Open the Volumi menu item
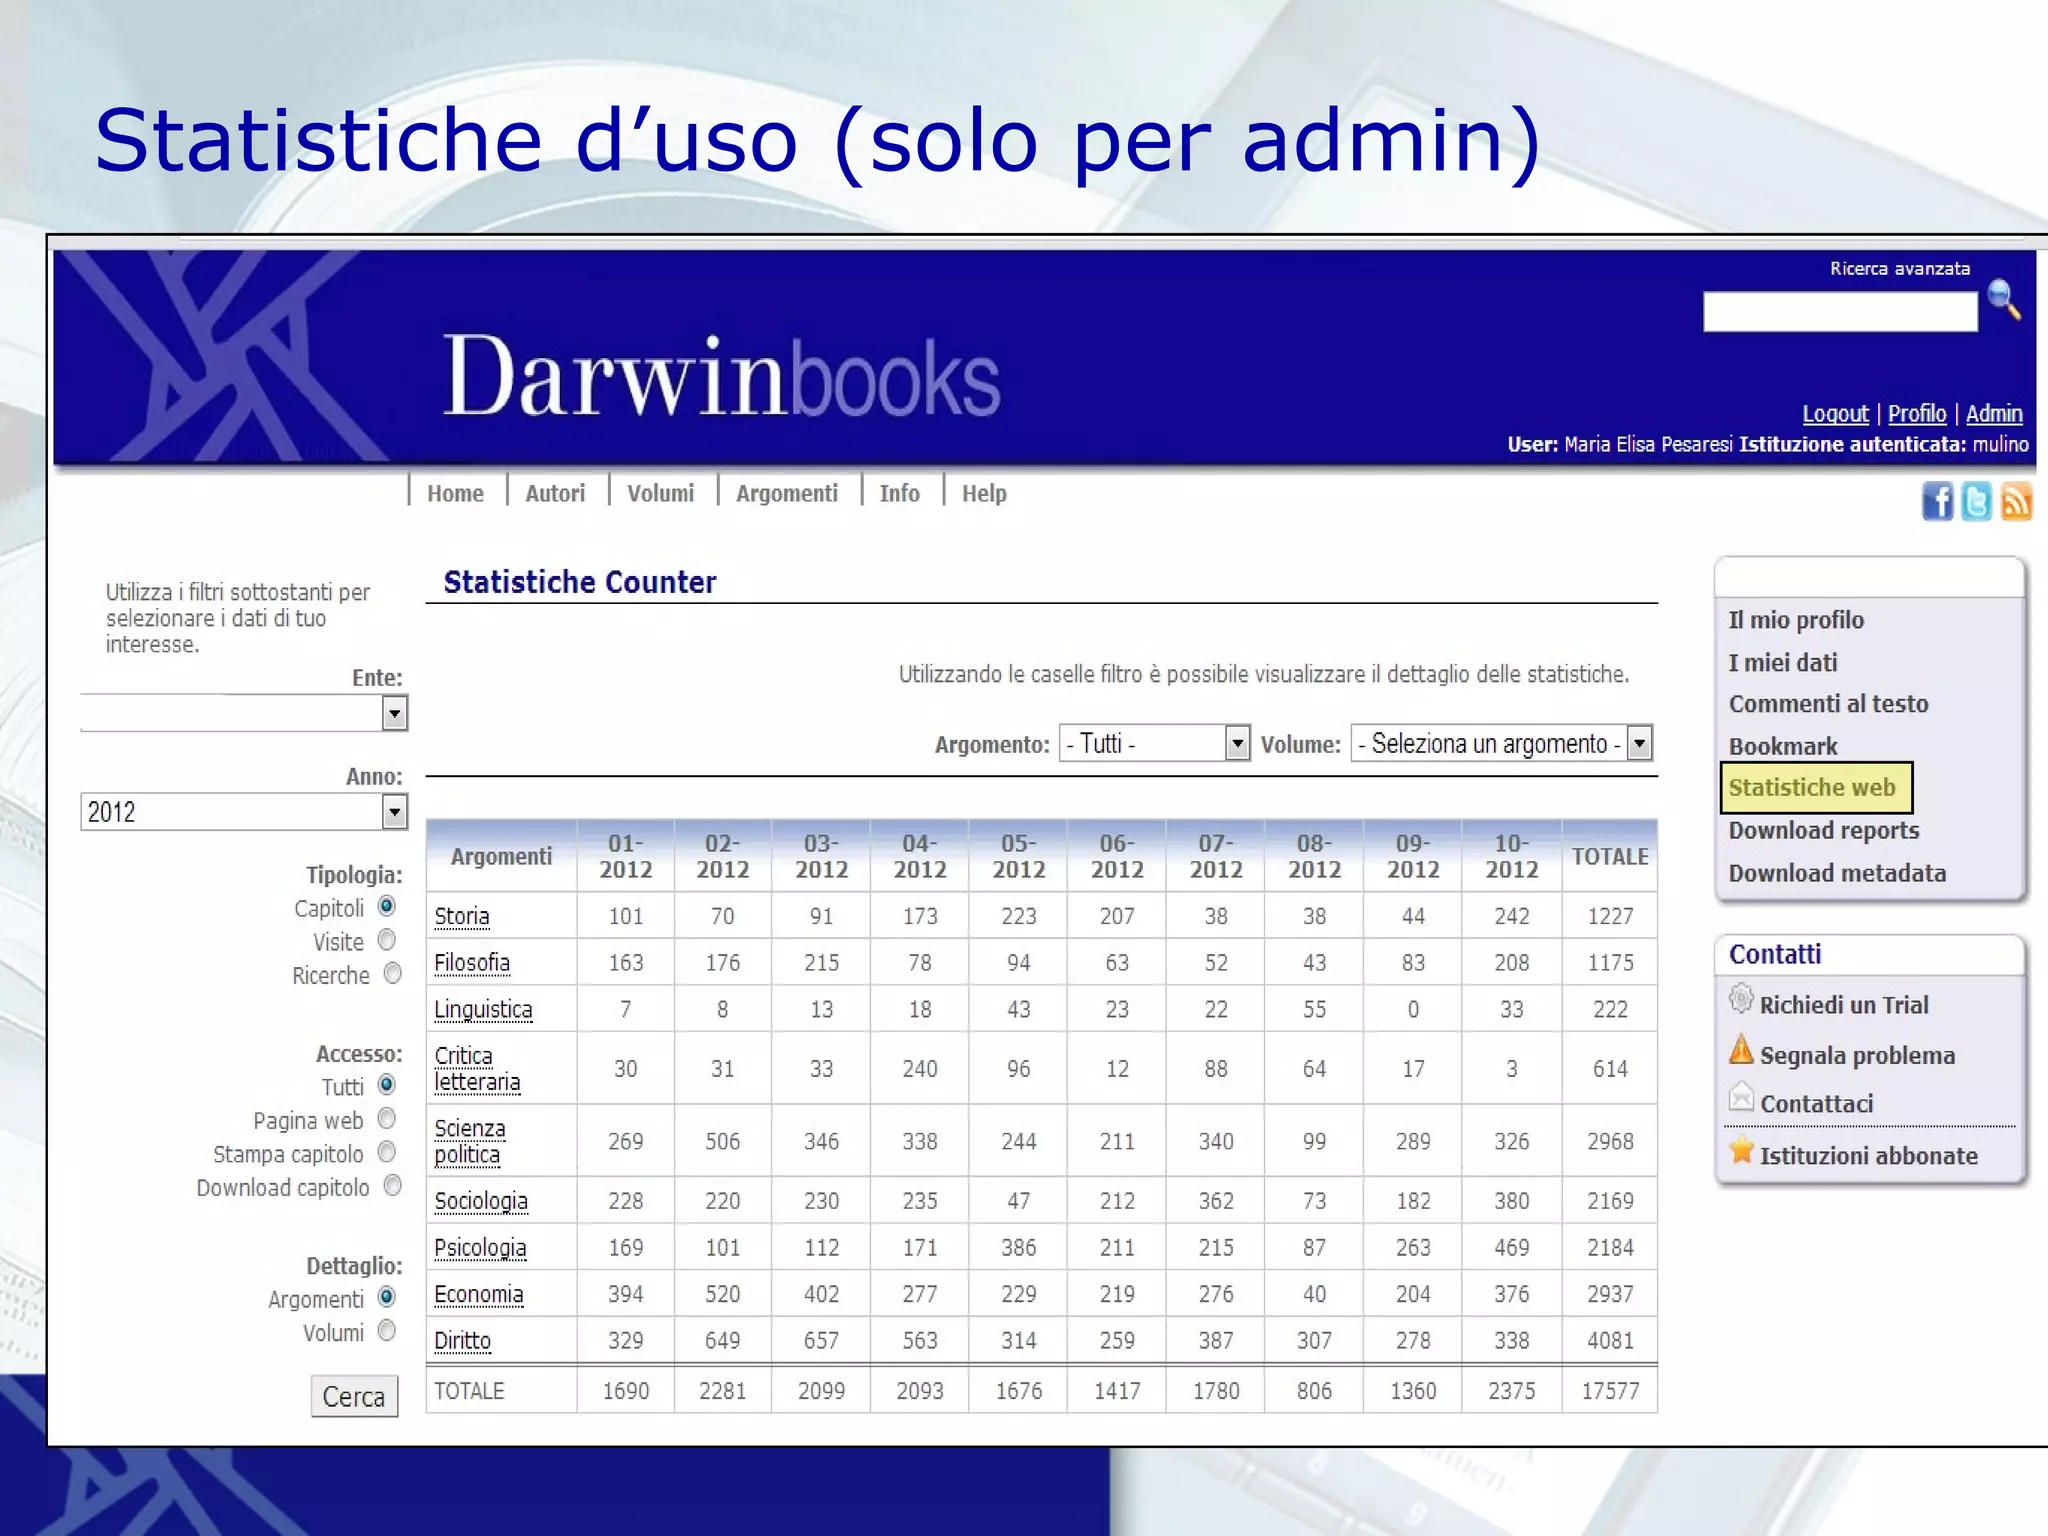Screen dimensions: 2048x1536 pos(660,493)
